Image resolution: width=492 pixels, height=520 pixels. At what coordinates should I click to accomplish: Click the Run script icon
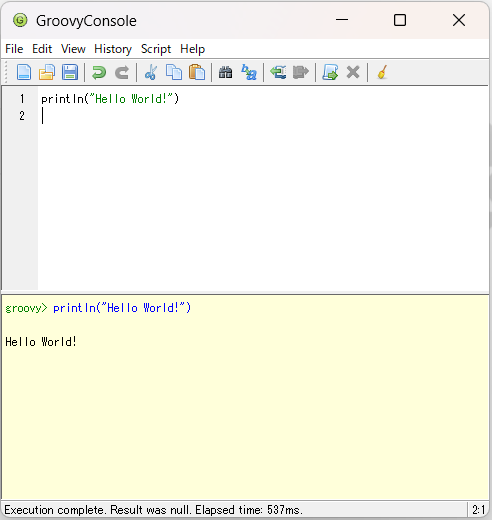[330, 72]
